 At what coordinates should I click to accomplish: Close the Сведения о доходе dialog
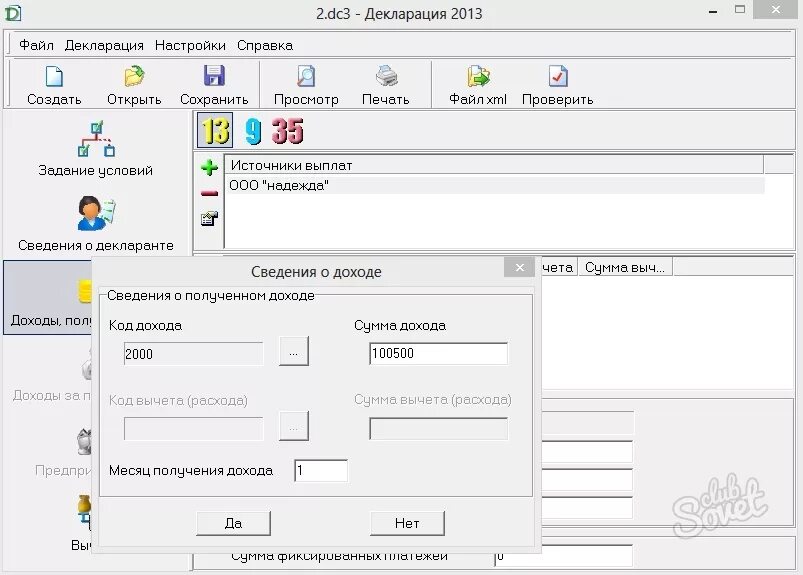[519, 267]
